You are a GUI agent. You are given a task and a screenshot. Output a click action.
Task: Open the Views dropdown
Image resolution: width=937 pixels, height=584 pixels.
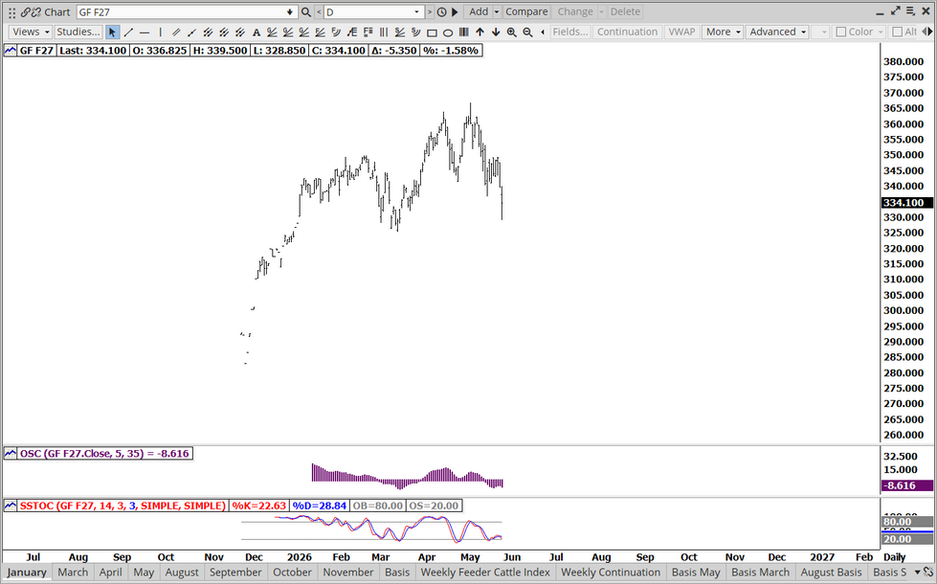point(30,32)
